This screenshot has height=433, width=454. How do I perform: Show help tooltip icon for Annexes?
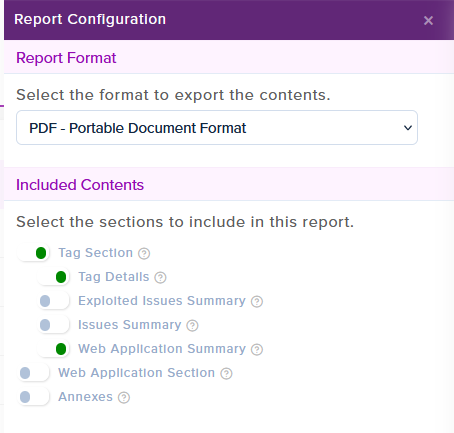click(124, 398)
